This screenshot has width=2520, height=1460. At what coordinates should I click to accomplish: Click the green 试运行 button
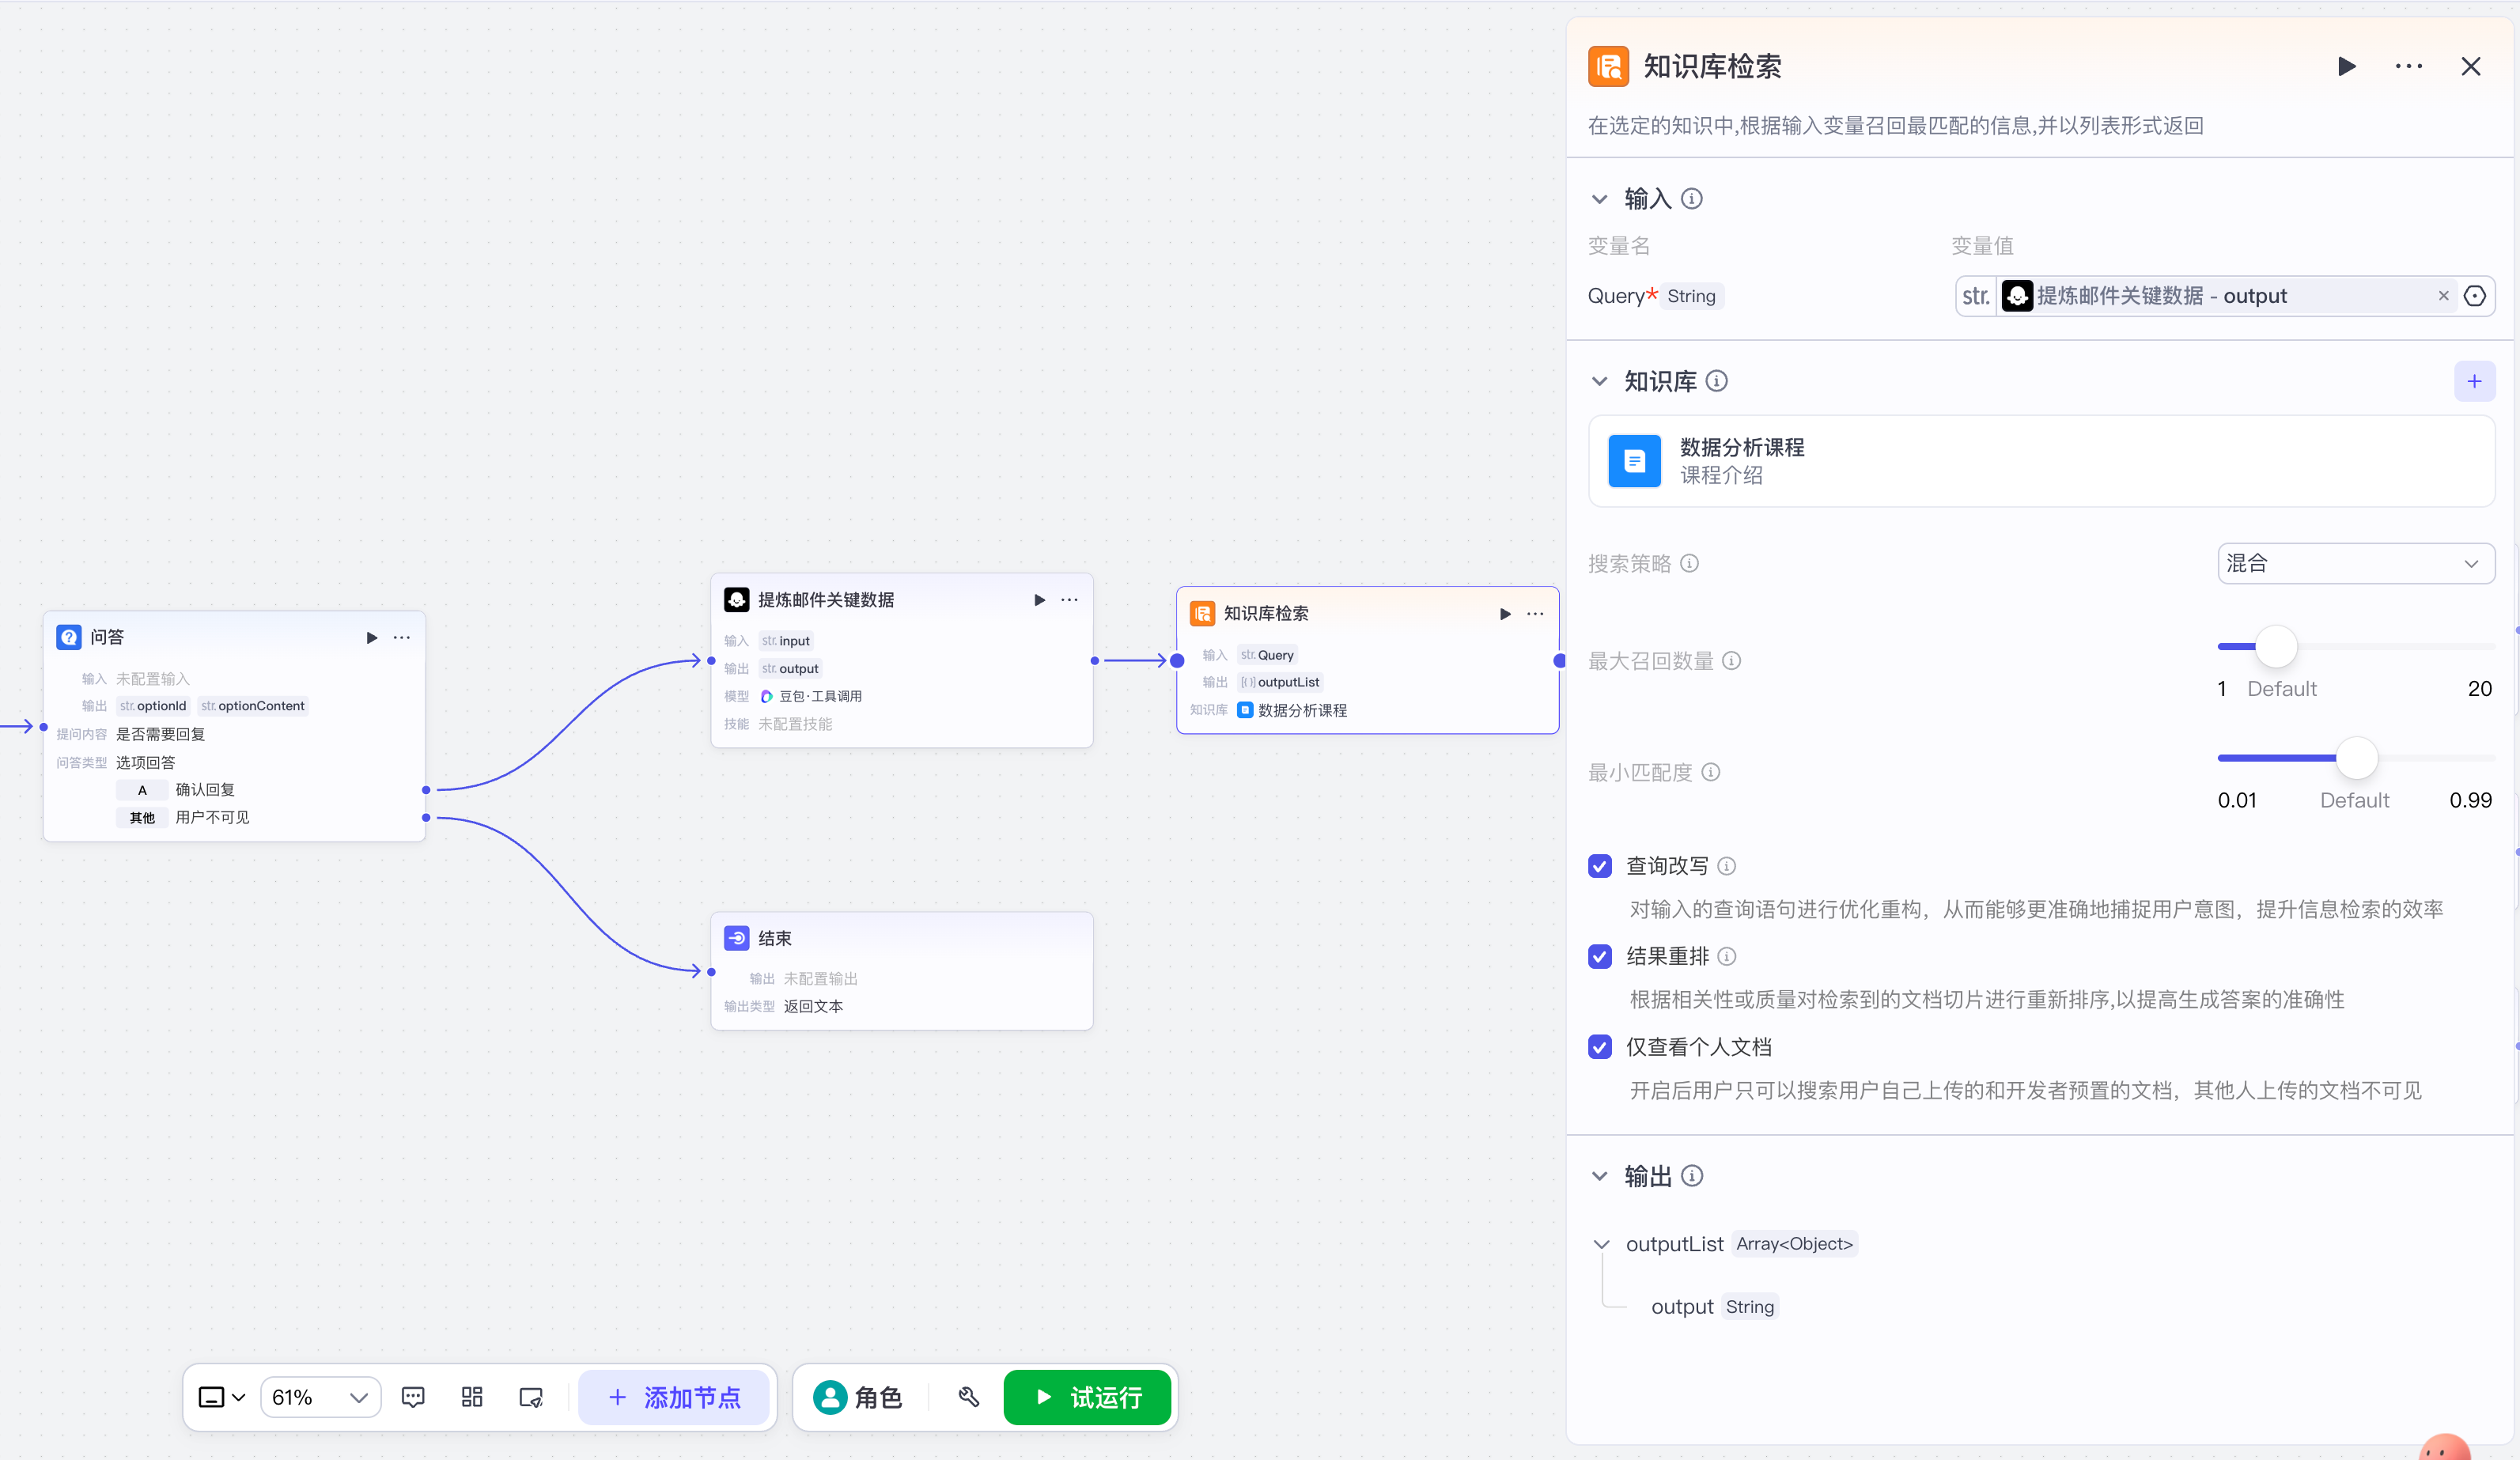[x=1087, y=1397]
